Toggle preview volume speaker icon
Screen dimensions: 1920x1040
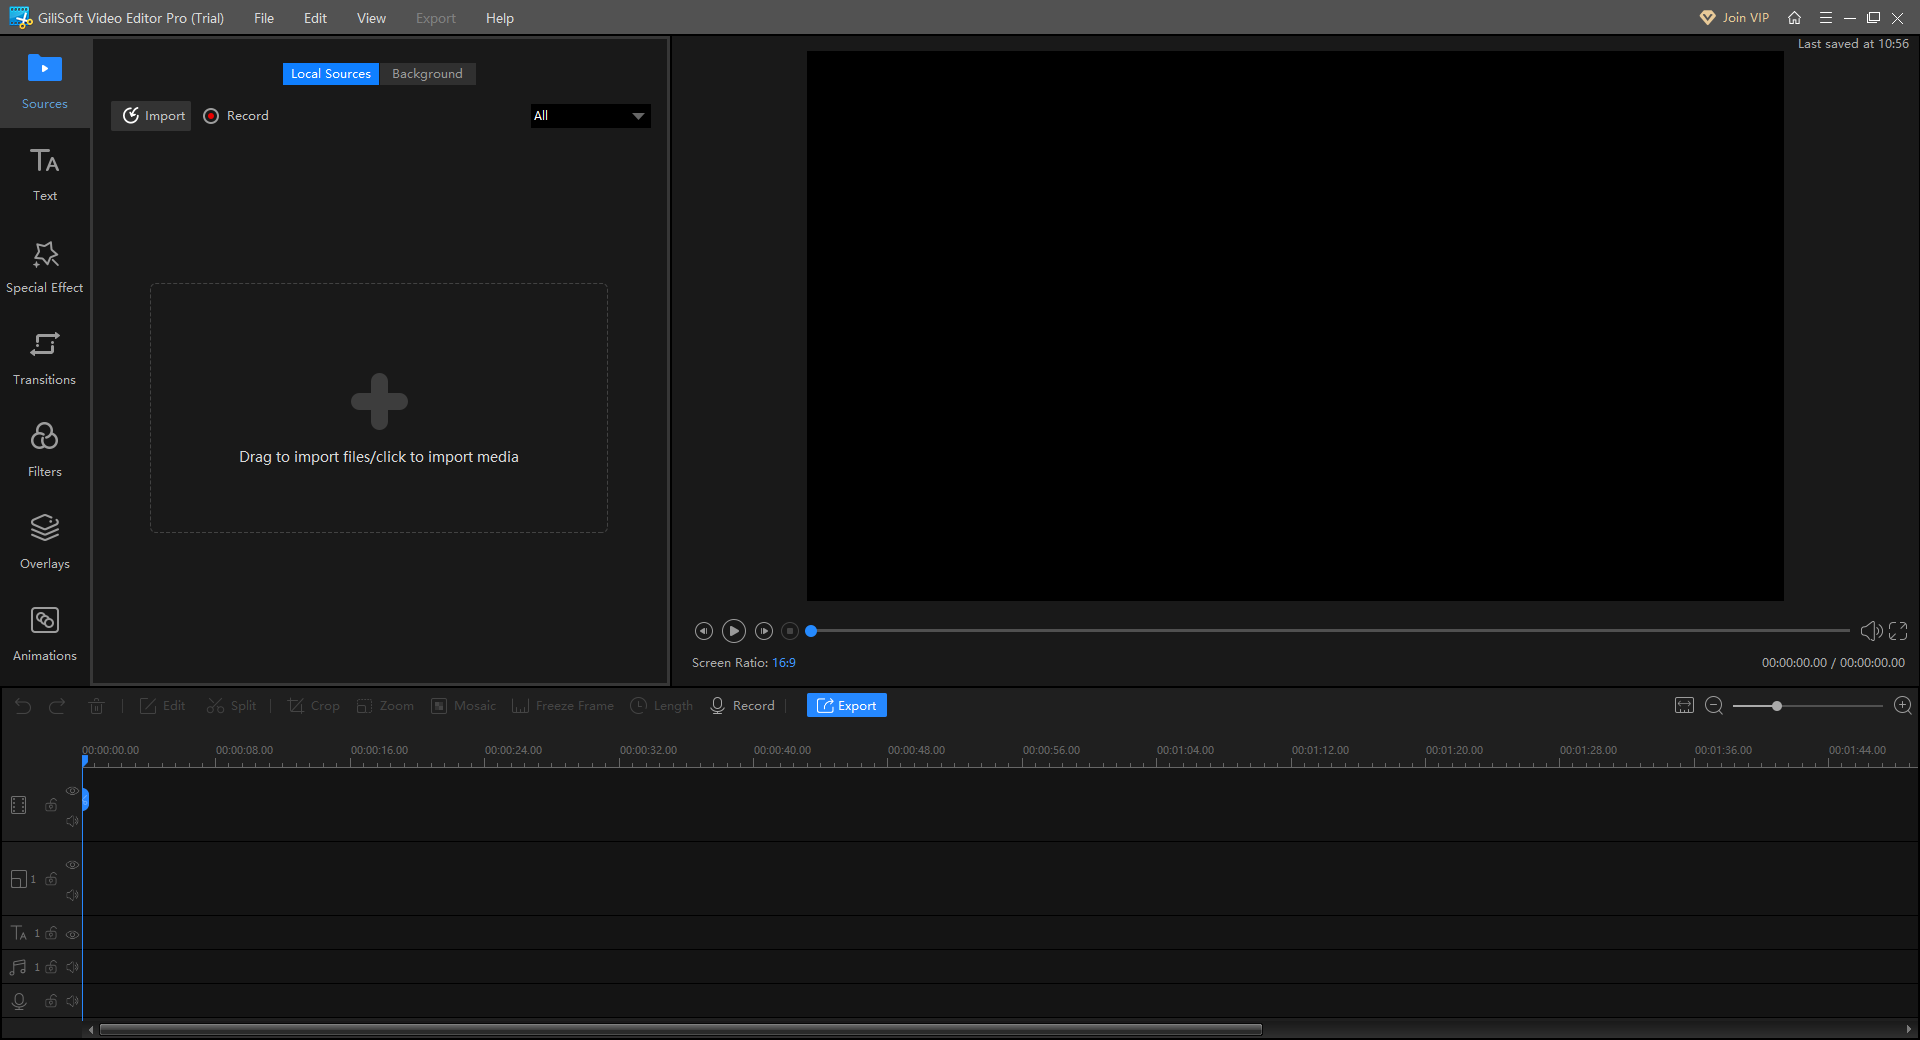[1871, 631]
